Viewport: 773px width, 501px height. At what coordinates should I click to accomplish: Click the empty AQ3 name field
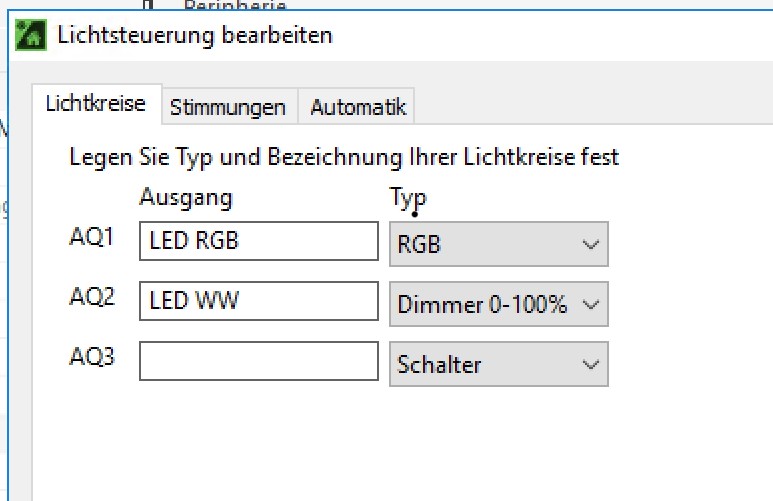[258, 362]
